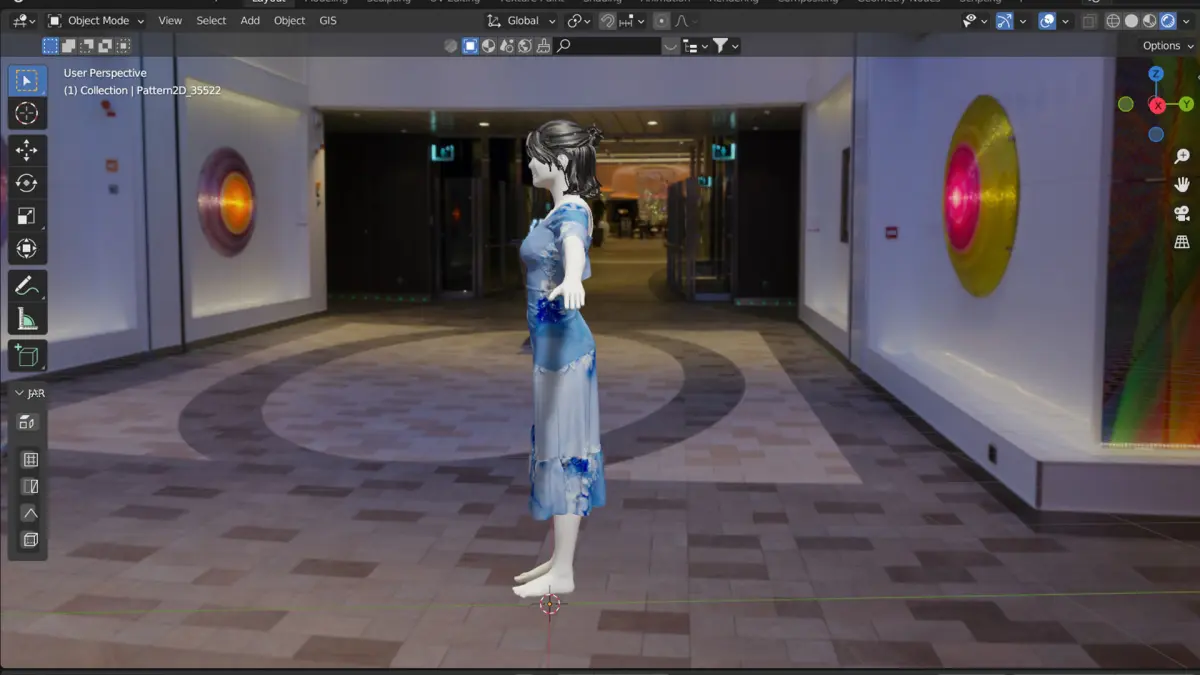Set selection mode to Extend

[69, 46]
